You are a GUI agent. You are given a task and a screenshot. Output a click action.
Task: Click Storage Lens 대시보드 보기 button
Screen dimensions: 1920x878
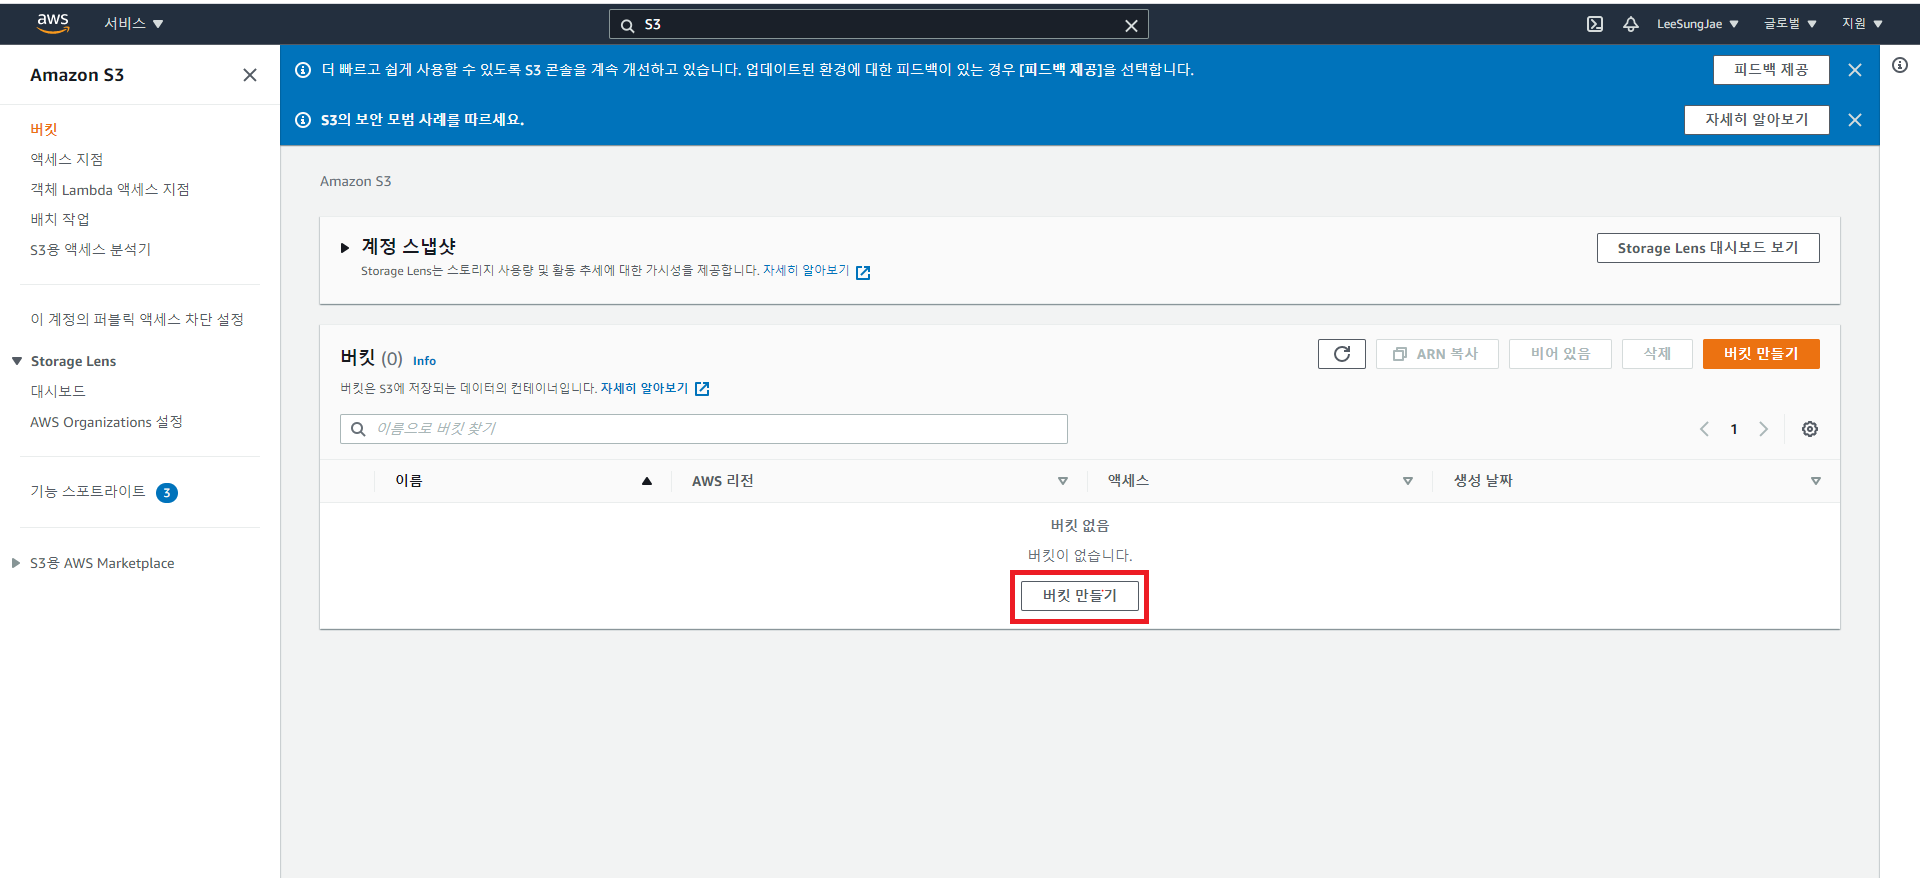click(1708, 248)
